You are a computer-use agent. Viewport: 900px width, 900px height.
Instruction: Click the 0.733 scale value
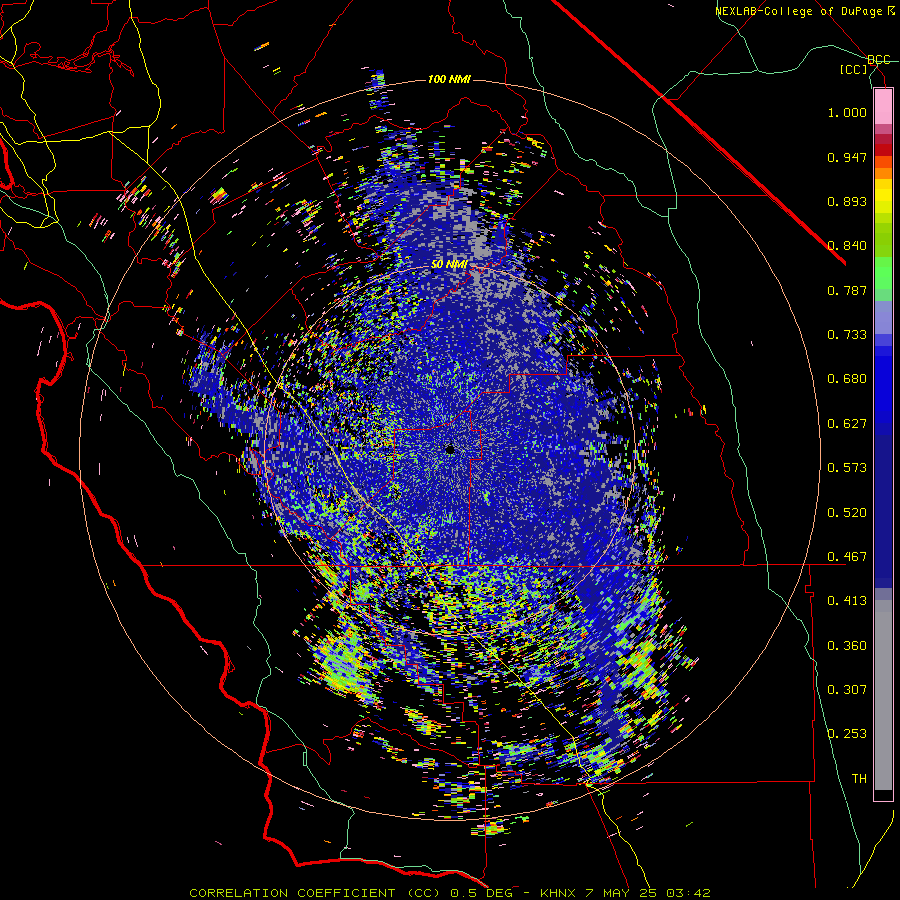[x=847, y=335]
